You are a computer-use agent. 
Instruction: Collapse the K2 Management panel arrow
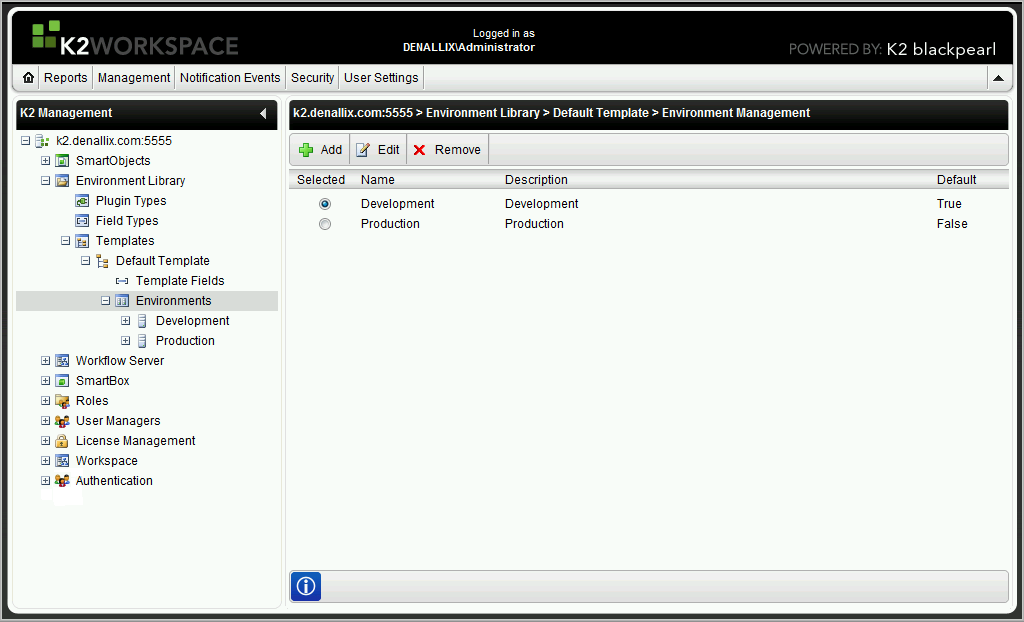[263, 113]
